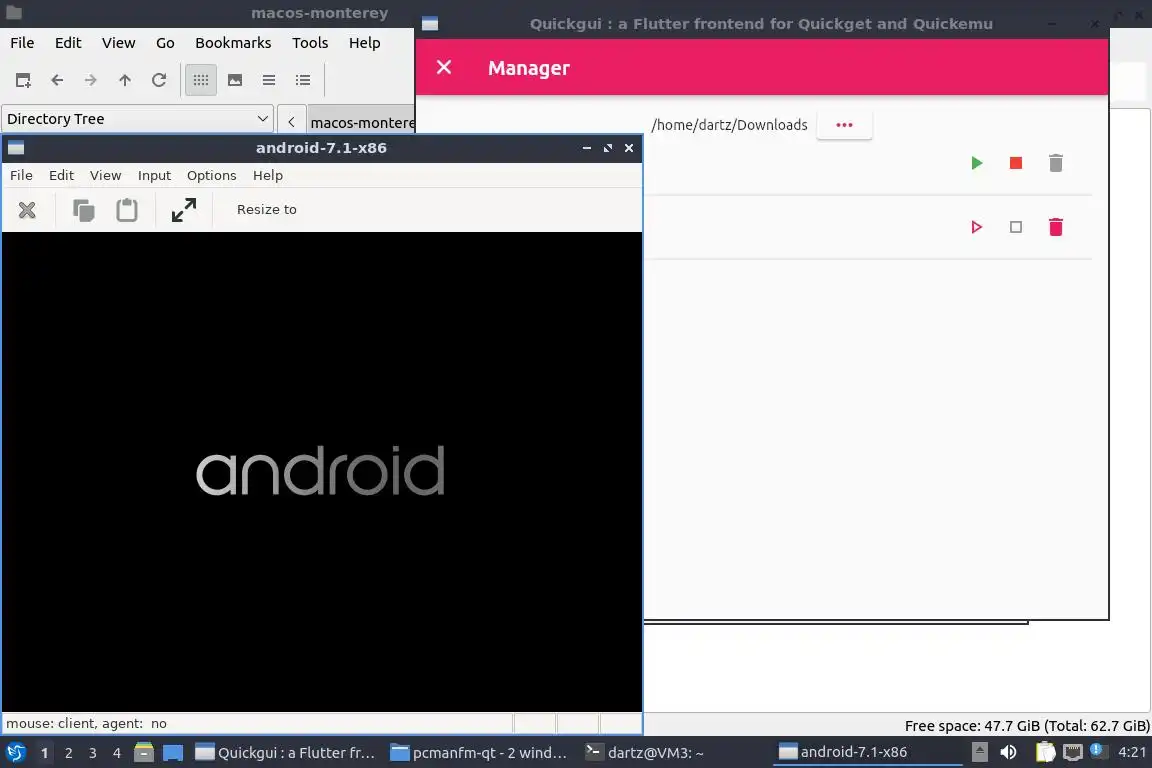Click the new tab icon in file manager toolbar
Image resolution: width=1152 pixels, height=768 pixels.
click(x=23, y=80)
